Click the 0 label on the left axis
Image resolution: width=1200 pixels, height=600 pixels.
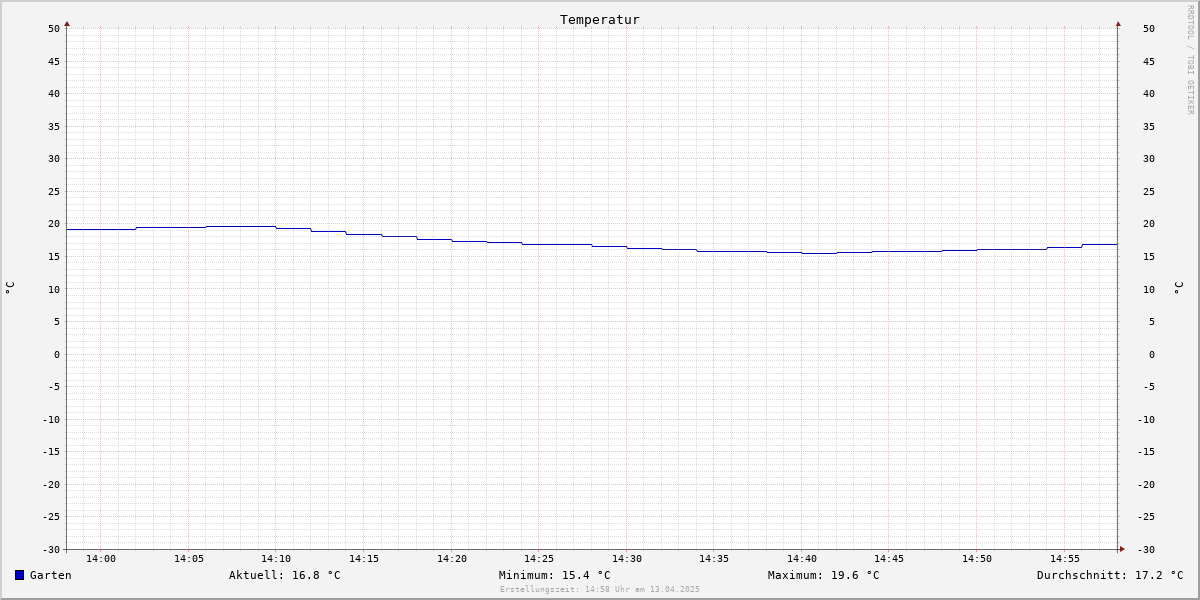coord(57,355)
